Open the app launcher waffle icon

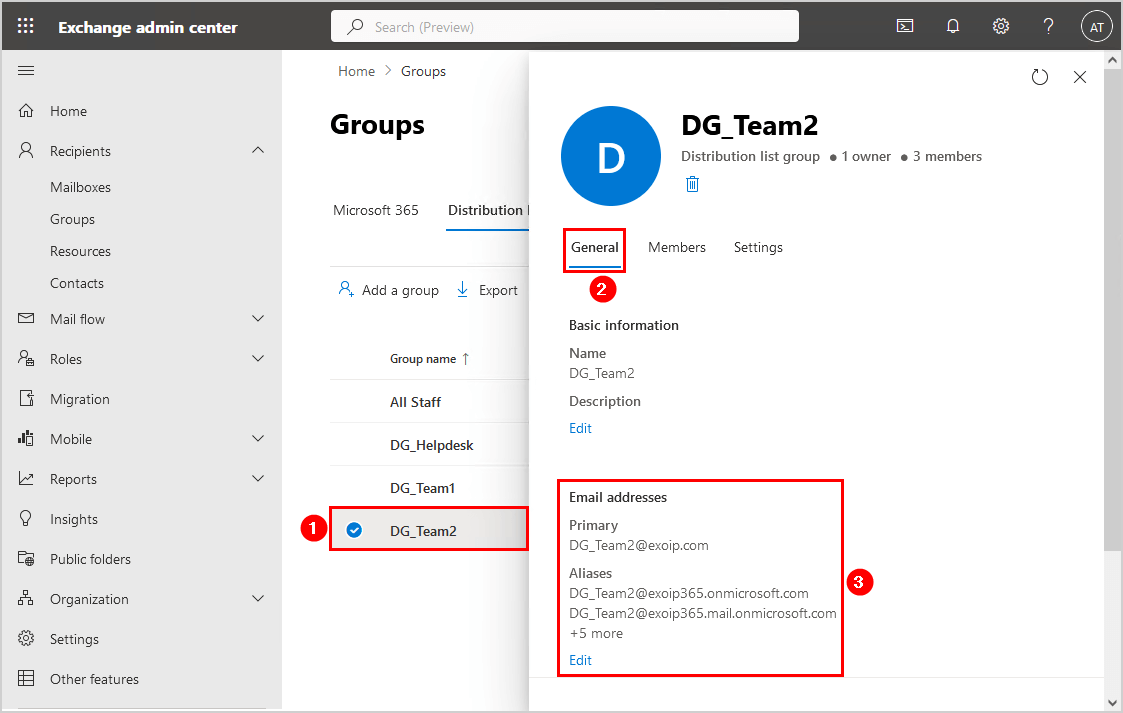click(26, 26)
